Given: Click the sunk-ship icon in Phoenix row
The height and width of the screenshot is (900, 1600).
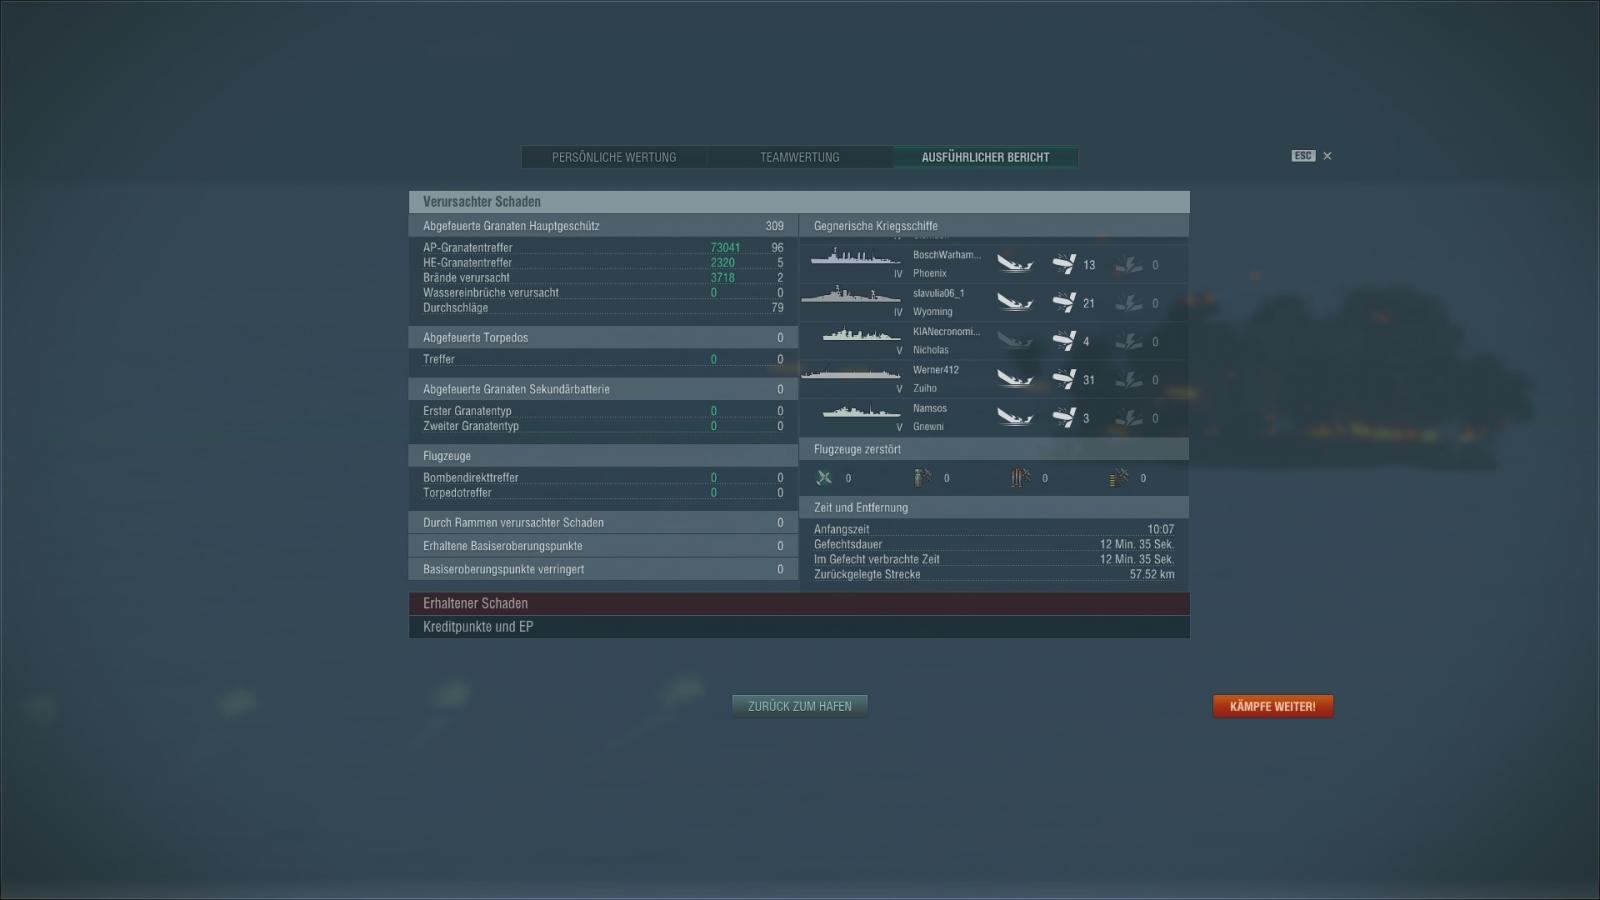Looking at the screenshot, I should click(x=1015, y=264).
